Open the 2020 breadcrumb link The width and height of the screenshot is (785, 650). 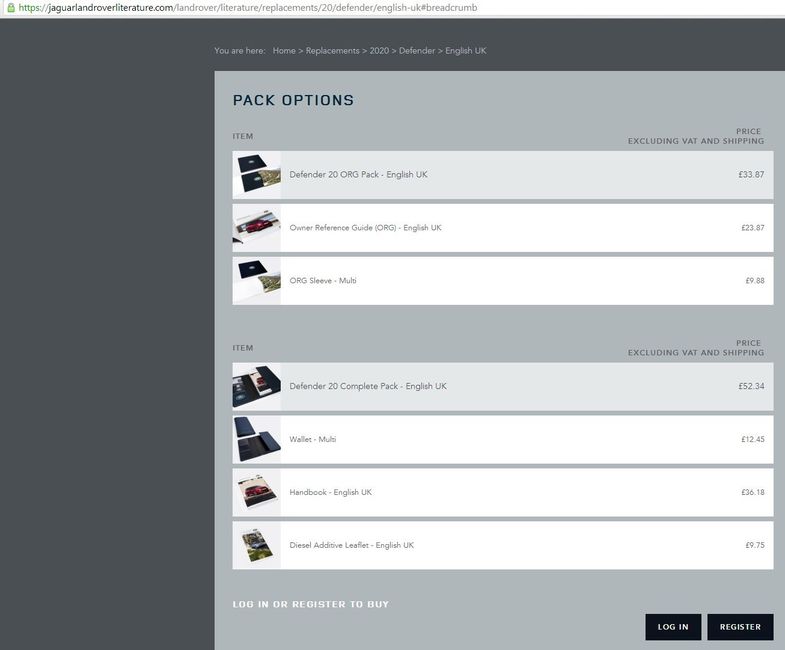click(379, 51)
